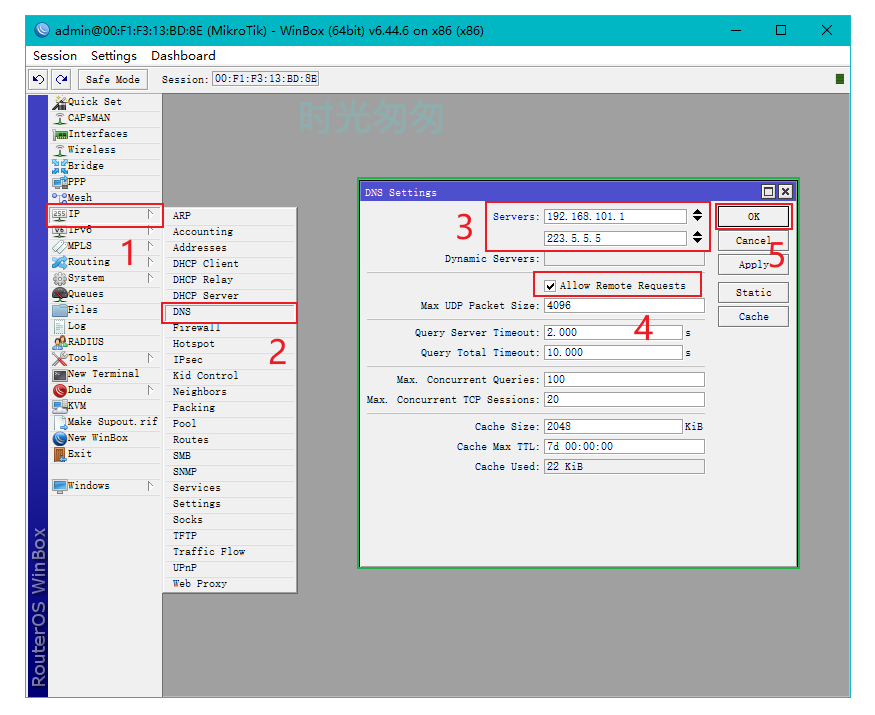Select Services in the IP submenu
The image size is (875, 715).
coord(230,488)
